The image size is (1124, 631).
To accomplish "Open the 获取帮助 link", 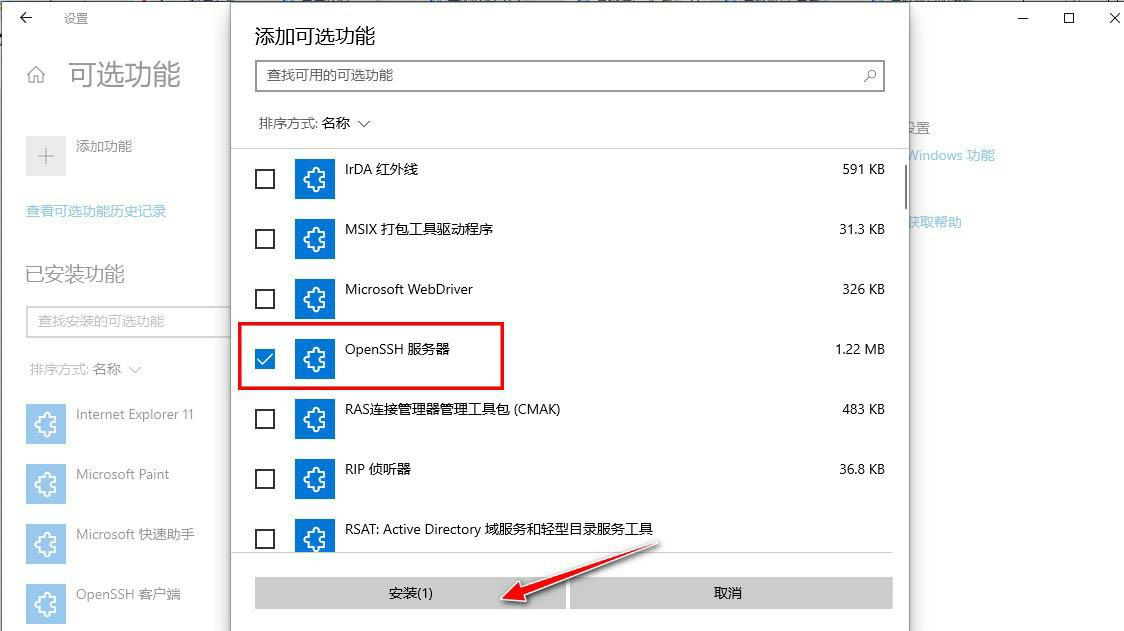I will click(x=935, y=222).
